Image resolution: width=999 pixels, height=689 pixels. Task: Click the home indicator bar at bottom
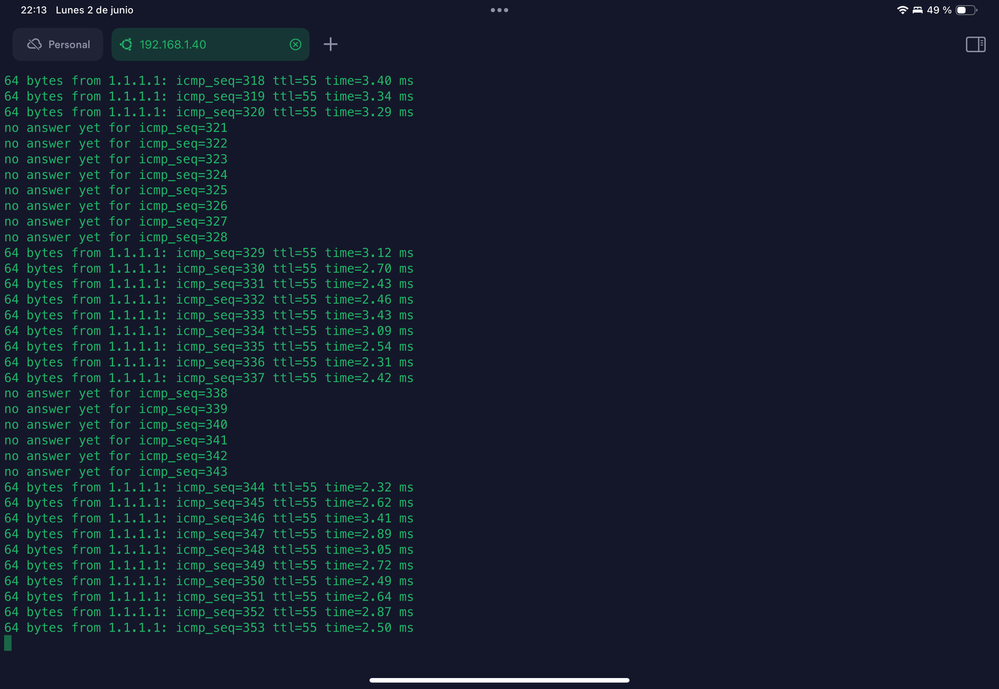pyautogui.click(x=499, y=680)
